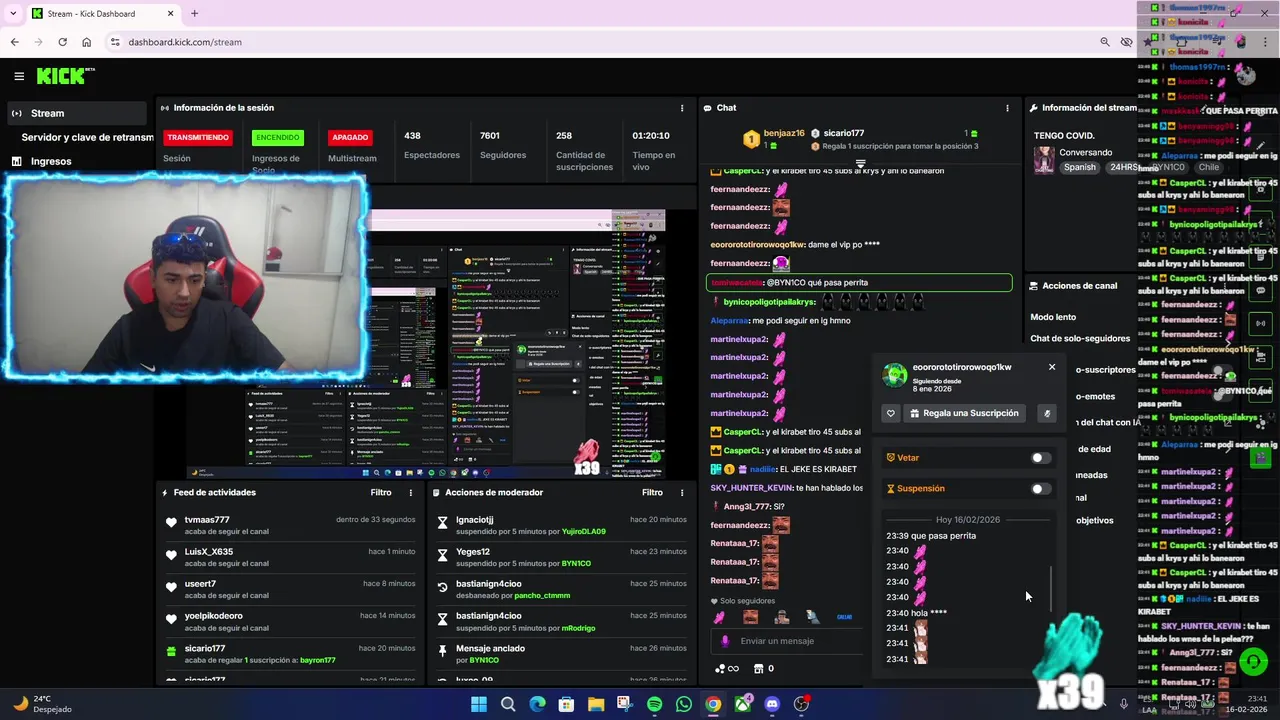Open Información de la sesión options menu
The image size is (1280, 720).
tap(682, 108)
